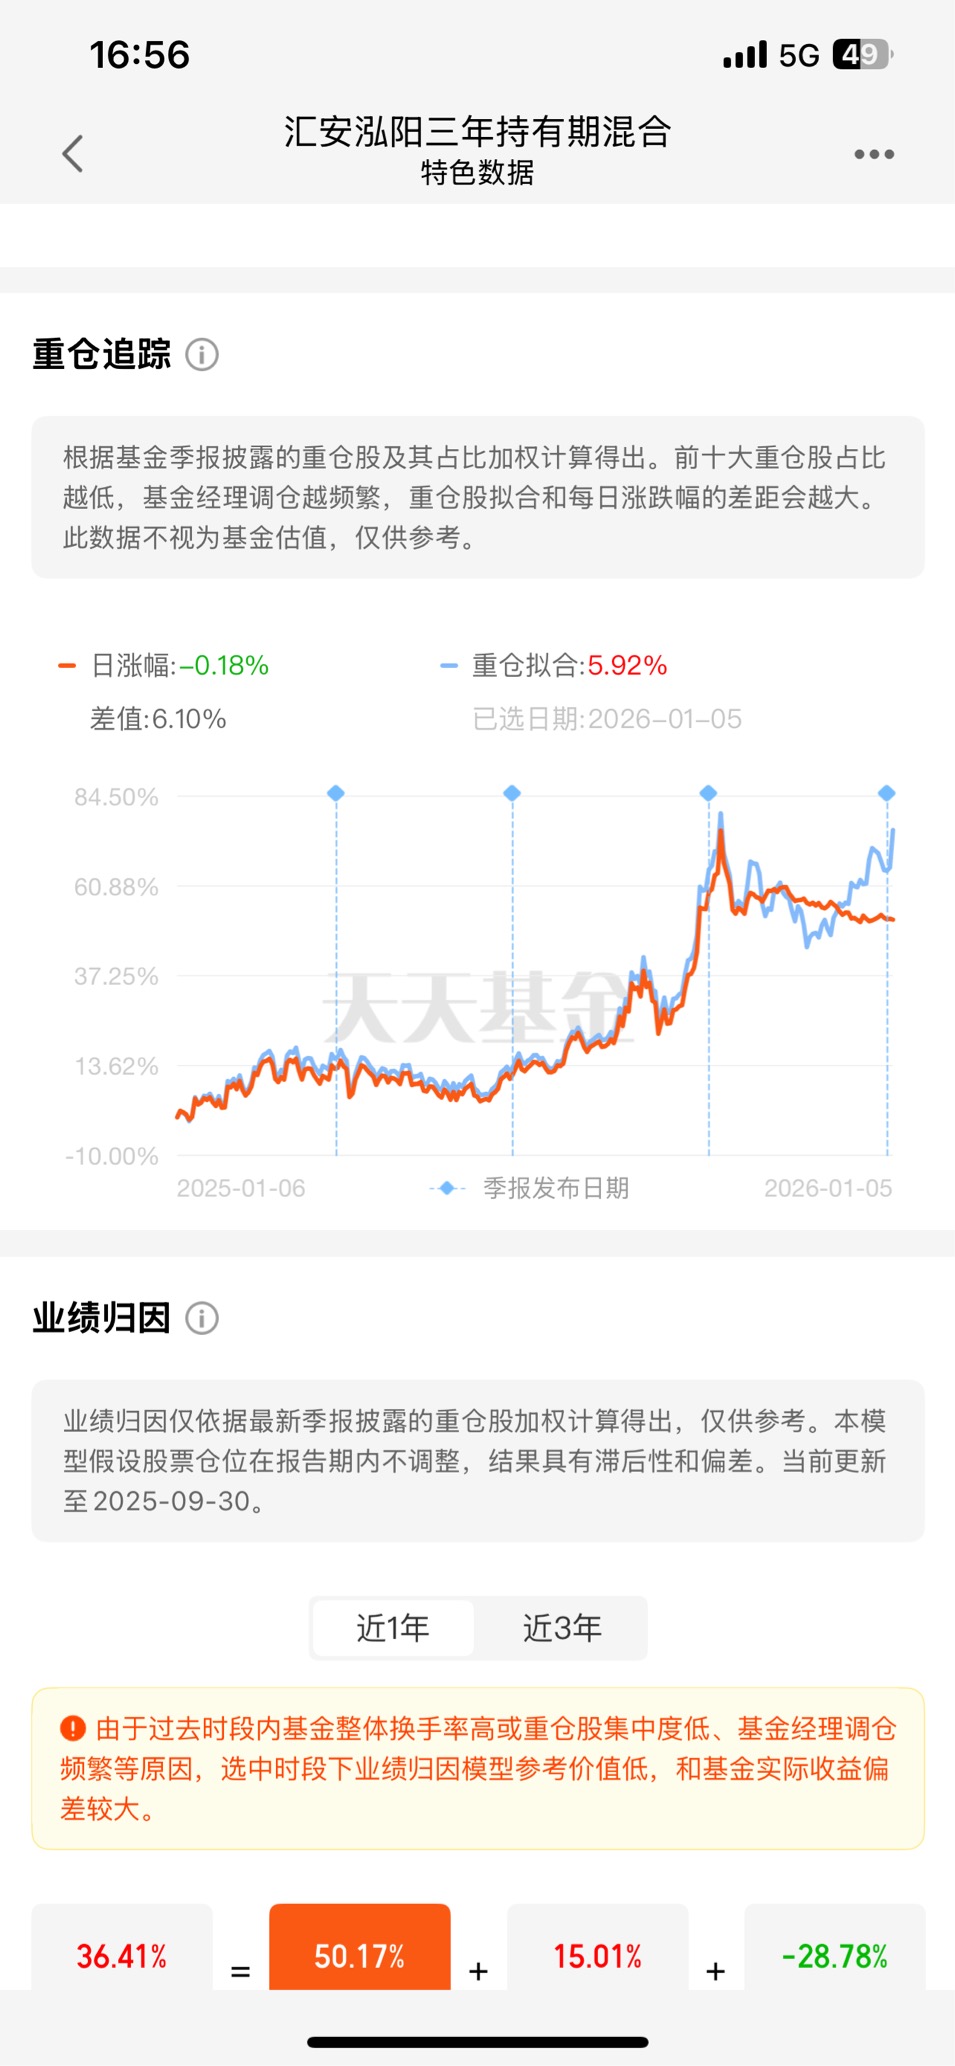Tap the 重仓追踪 description text box

pos(478,497)
